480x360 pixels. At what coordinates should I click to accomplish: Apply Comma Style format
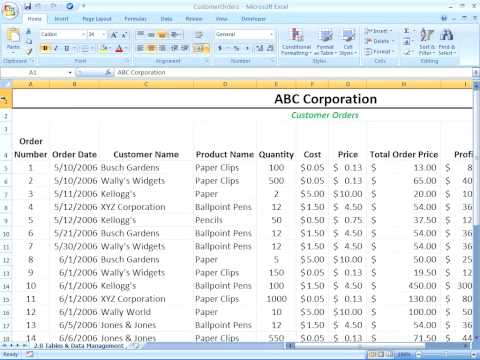(x=247, y=48)
